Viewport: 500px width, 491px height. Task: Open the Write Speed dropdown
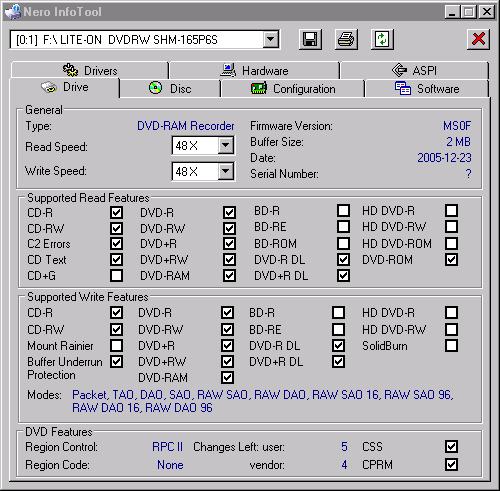tap(226, 171)
